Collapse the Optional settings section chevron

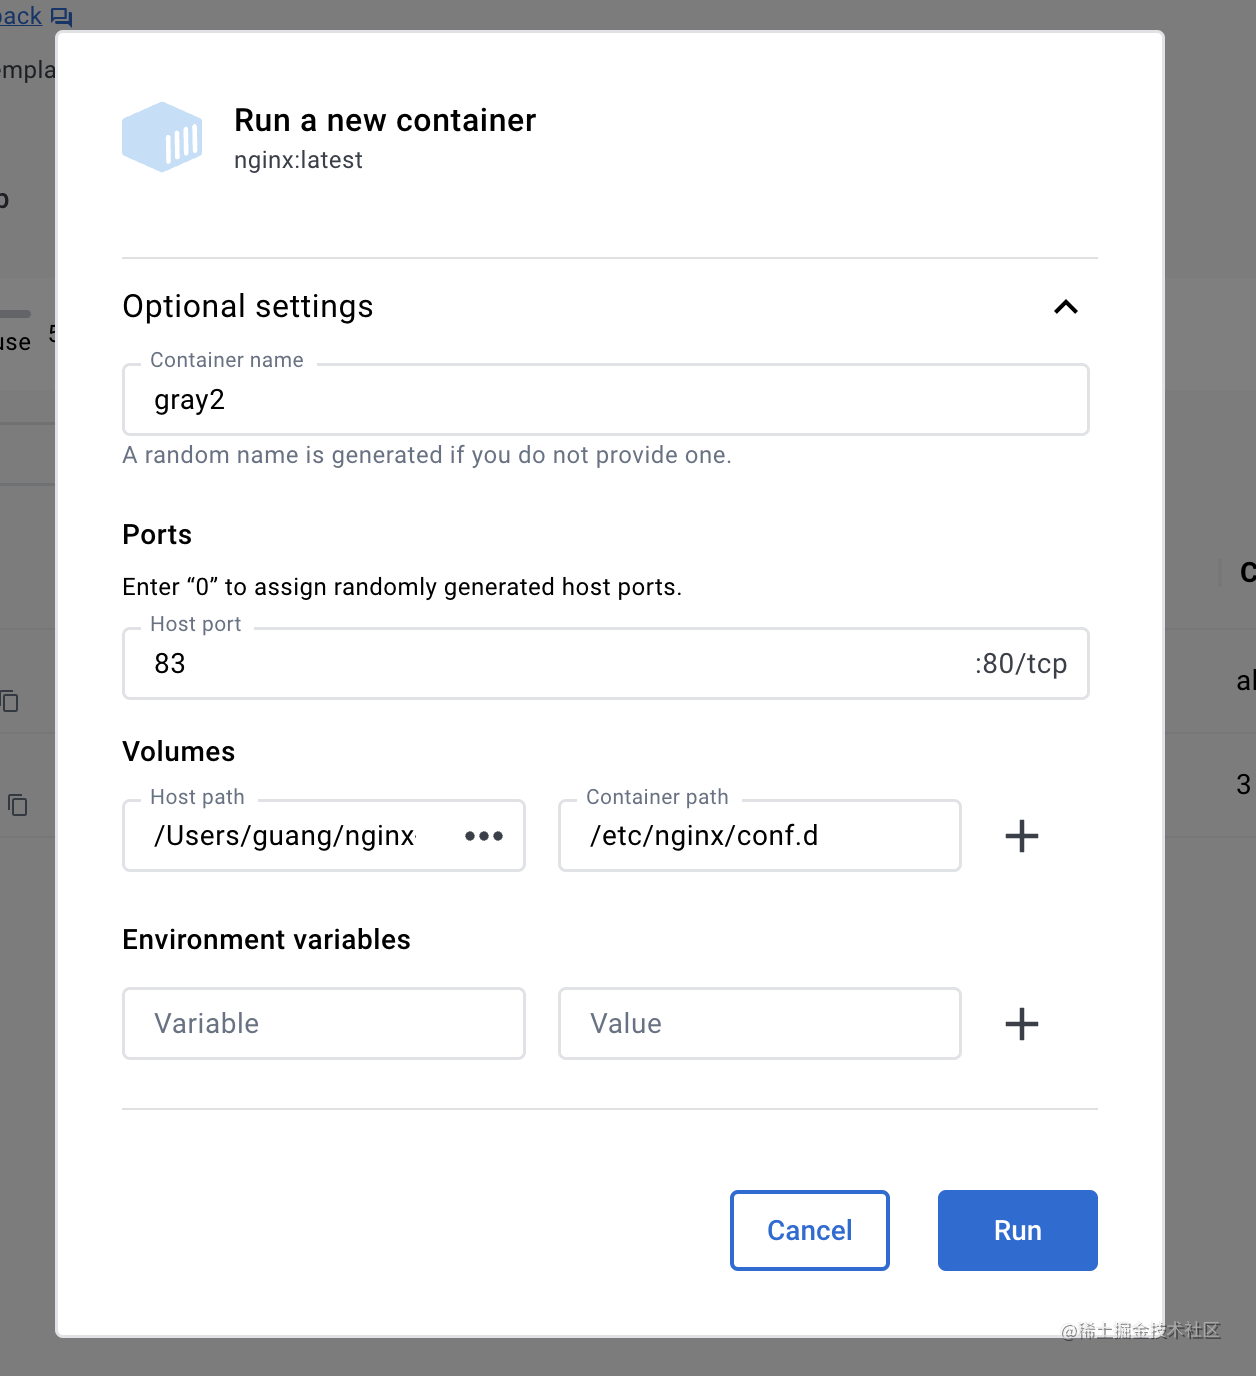[x=1066, y=307]
